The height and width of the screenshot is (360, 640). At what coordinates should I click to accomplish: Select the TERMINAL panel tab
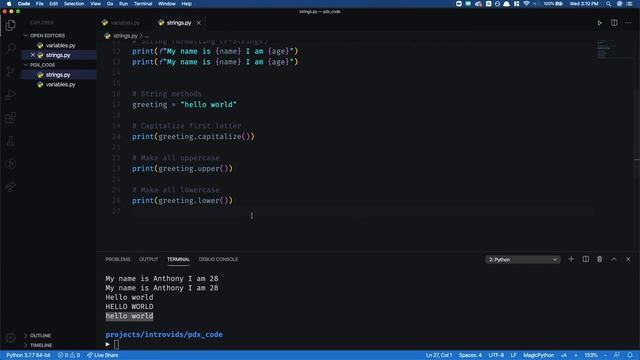[178, 260]
